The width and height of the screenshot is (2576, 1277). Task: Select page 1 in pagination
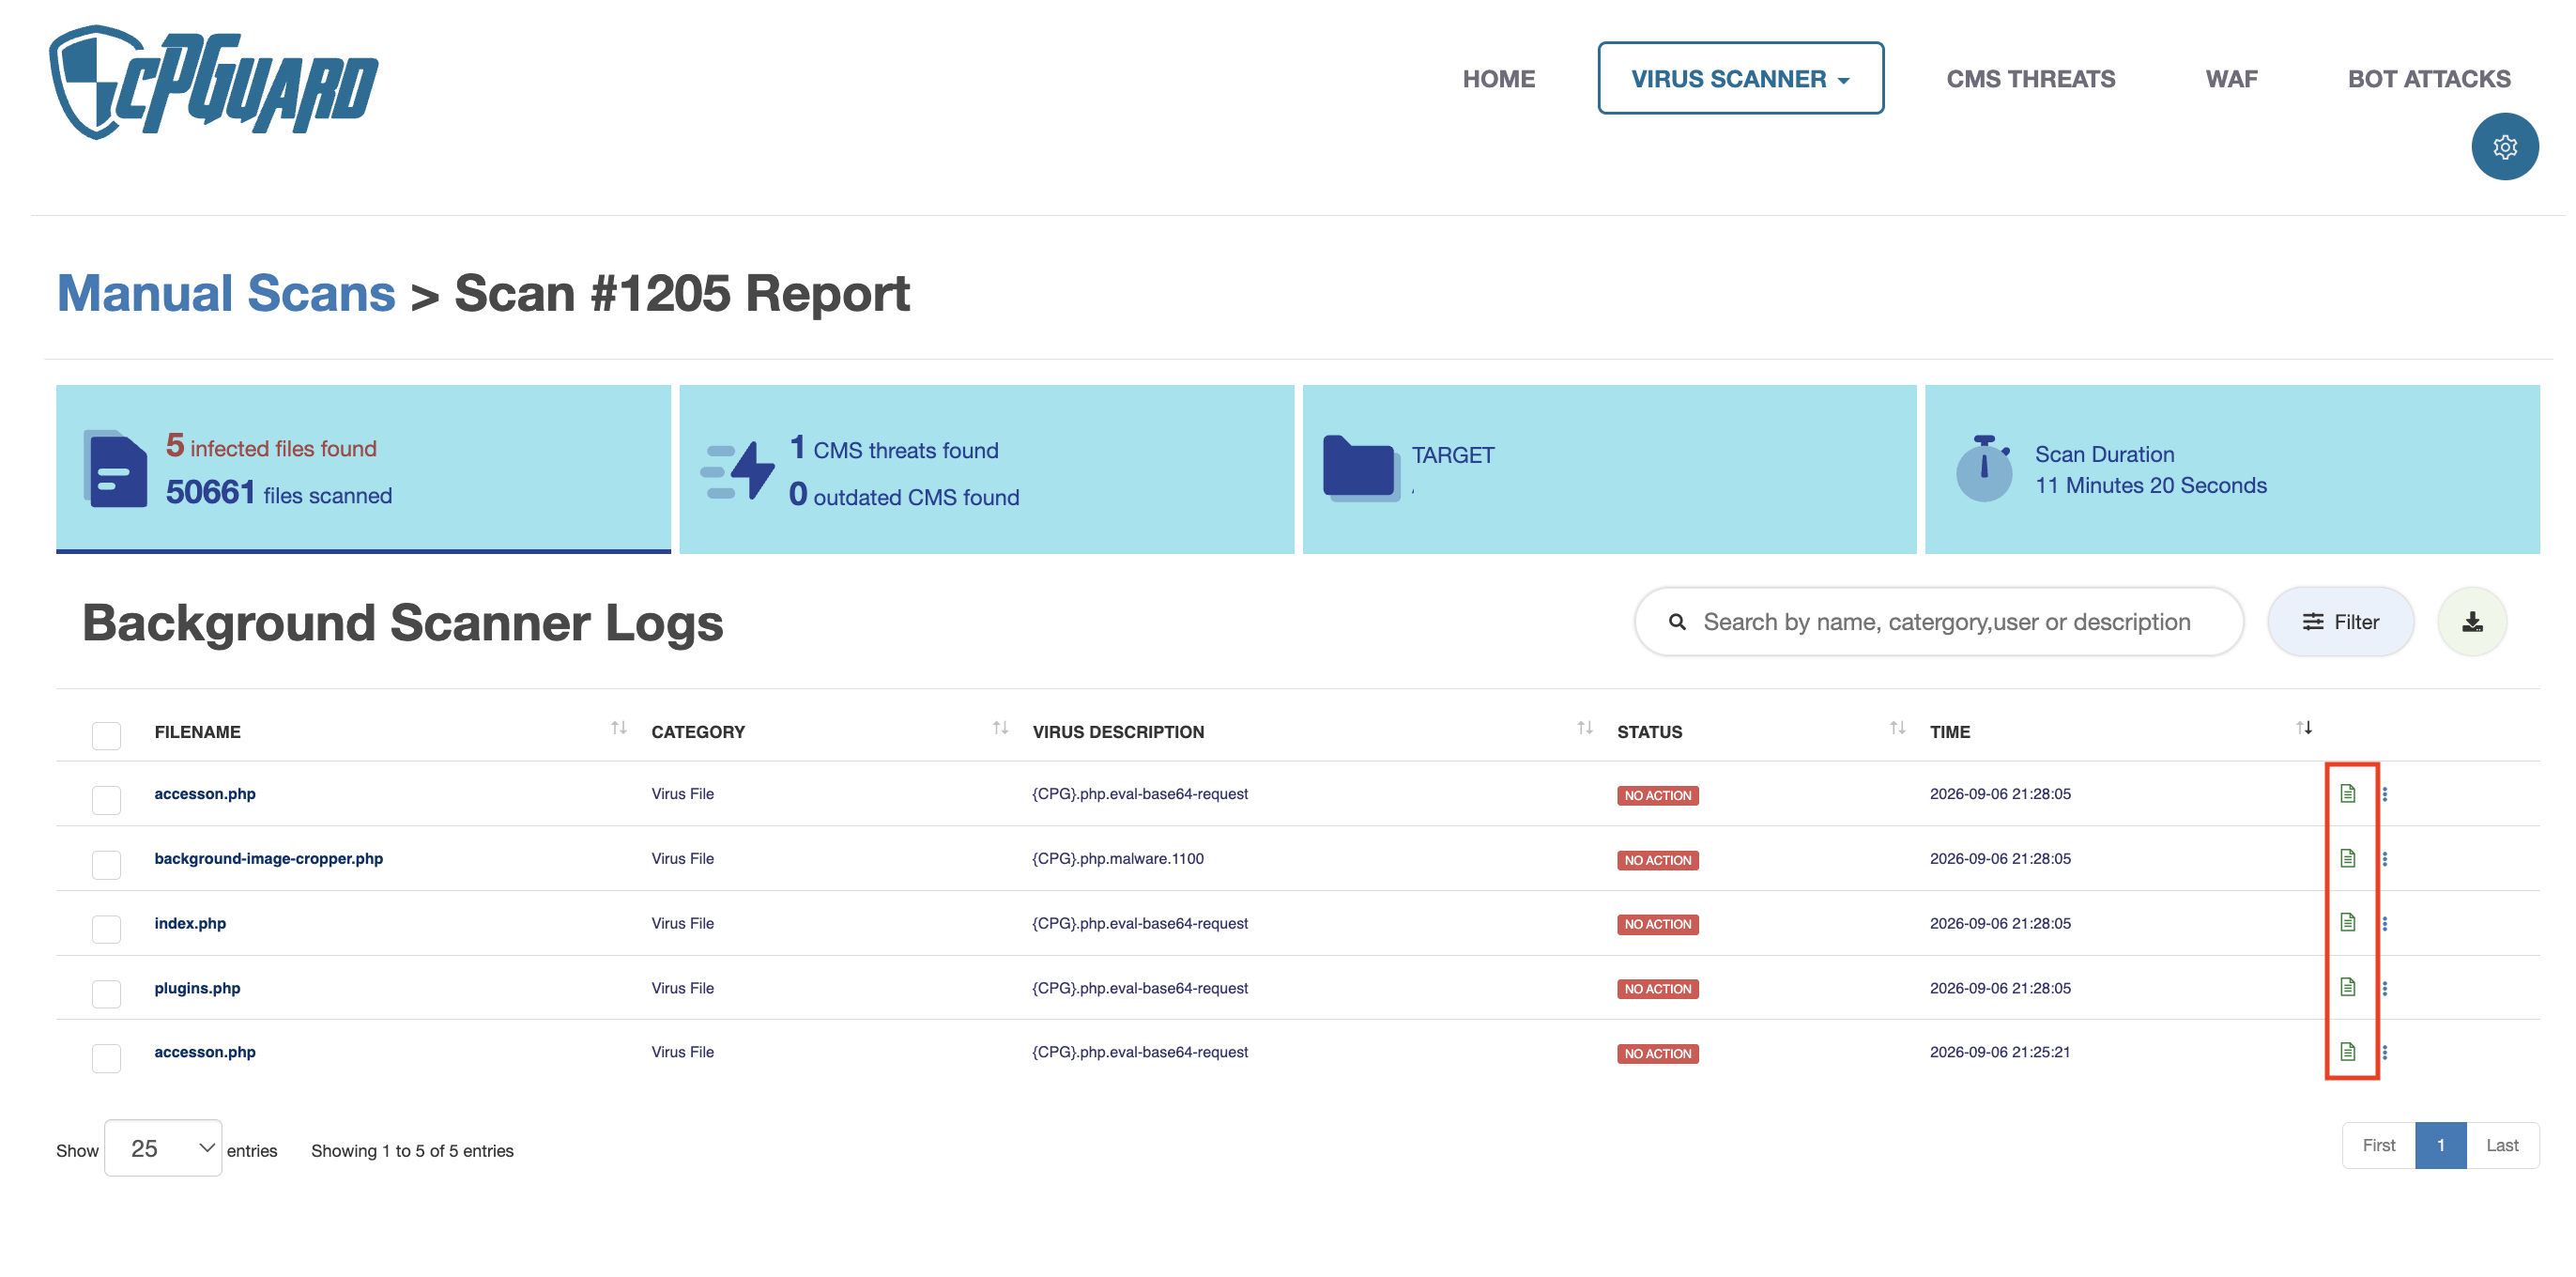point(2440,1145)
